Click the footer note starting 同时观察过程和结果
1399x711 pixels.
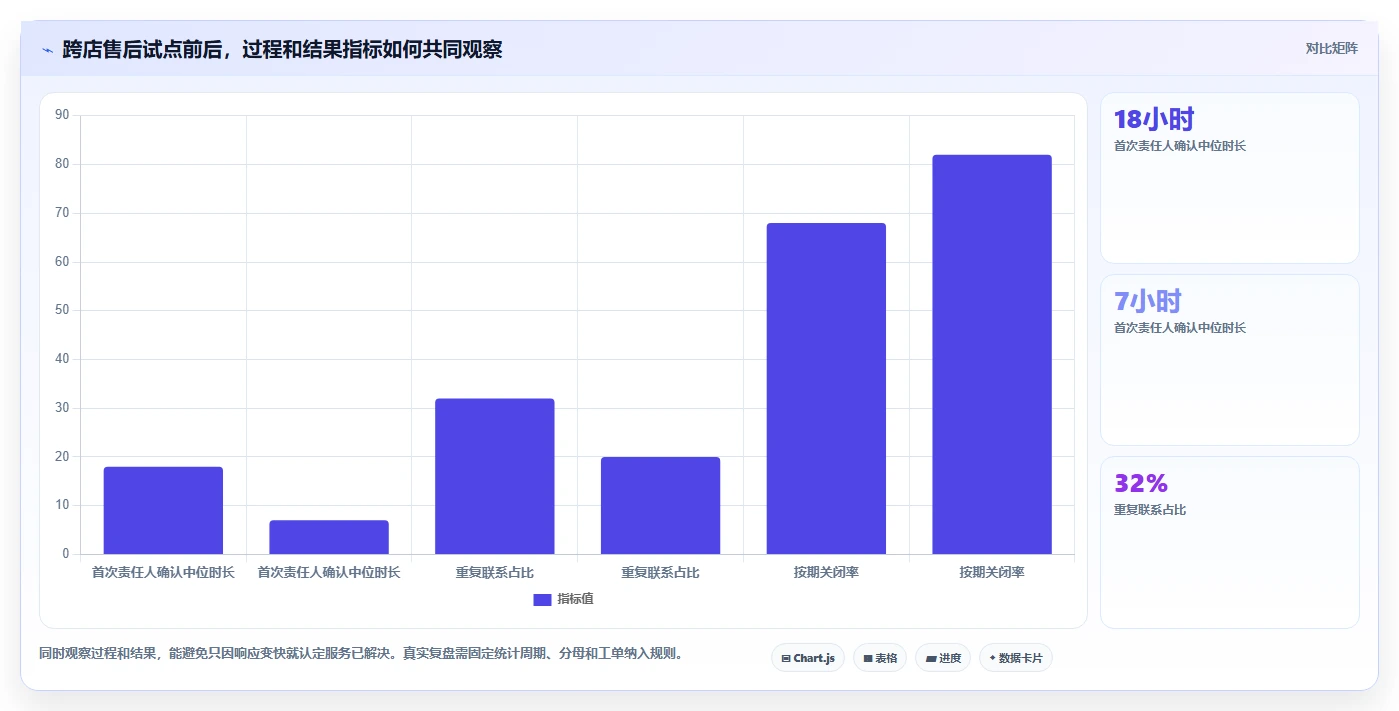(x=362, y=654)
